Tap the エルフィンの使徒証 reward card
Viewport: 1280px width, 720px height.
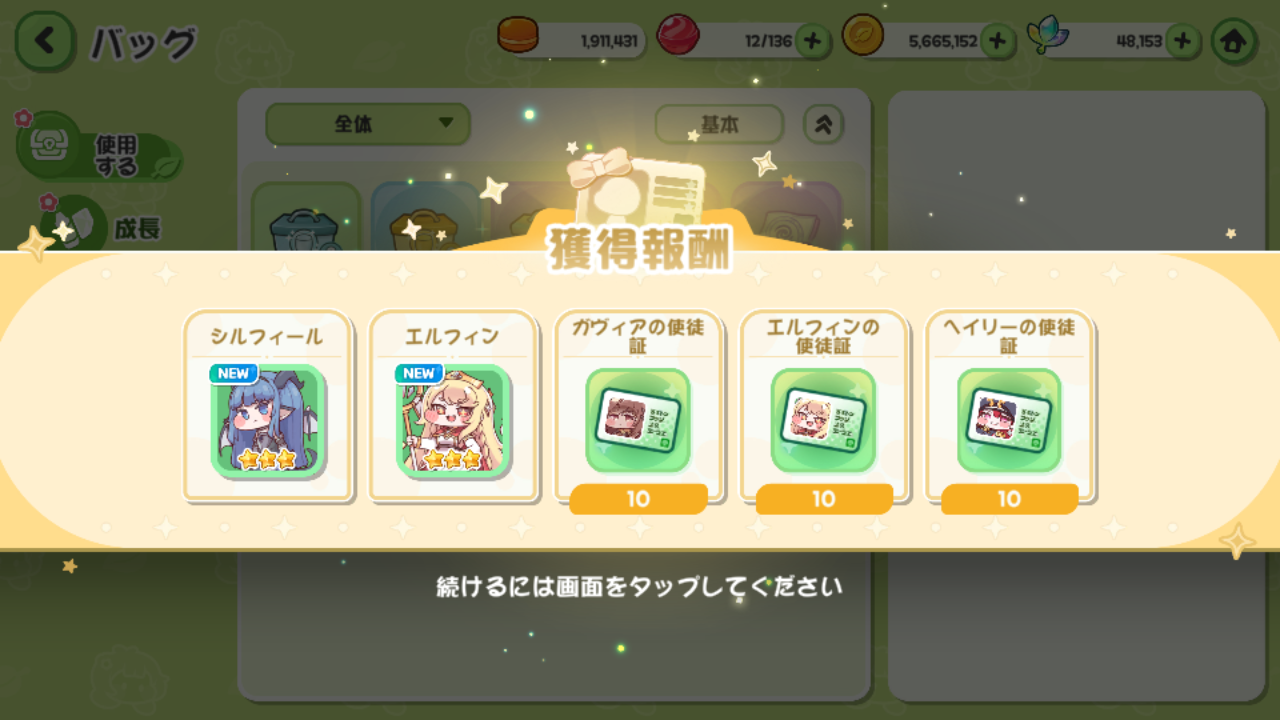coord(824,410)
